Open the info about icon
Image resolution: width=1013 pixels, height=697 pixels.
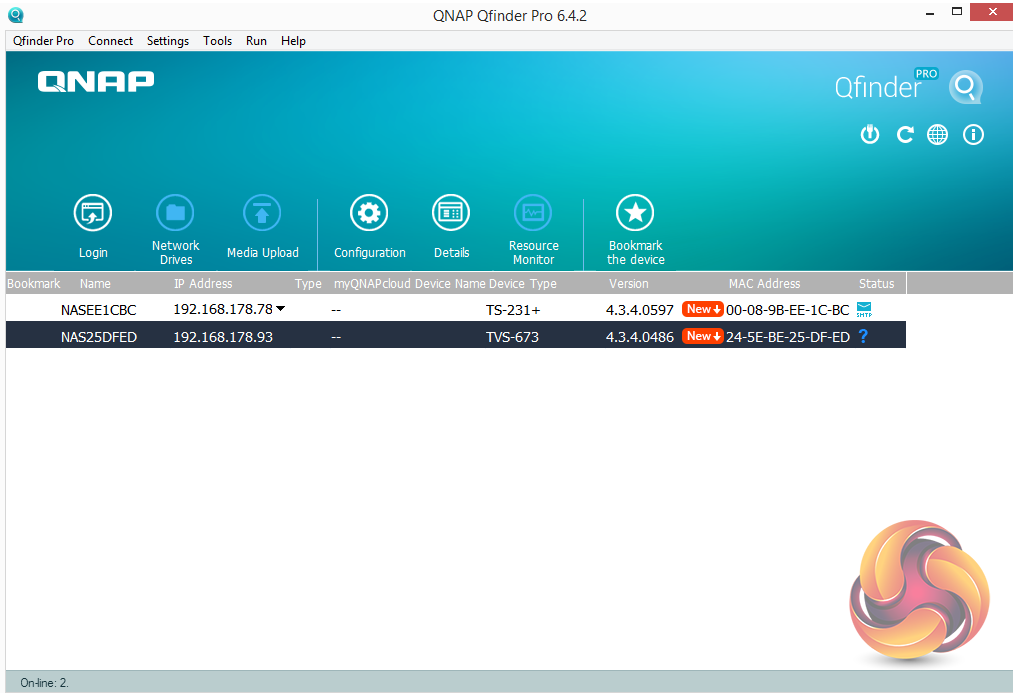pos(973,134)
